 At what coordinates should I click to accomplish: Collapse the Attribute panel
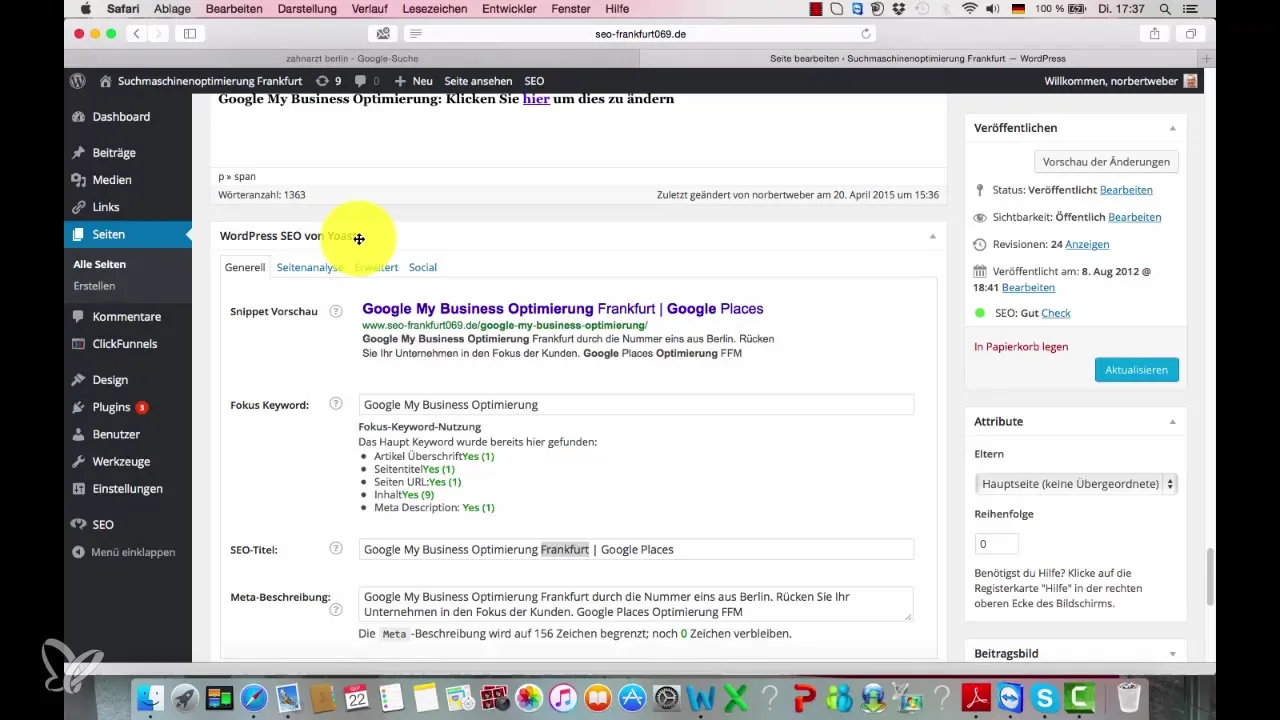coord(1173,422)
